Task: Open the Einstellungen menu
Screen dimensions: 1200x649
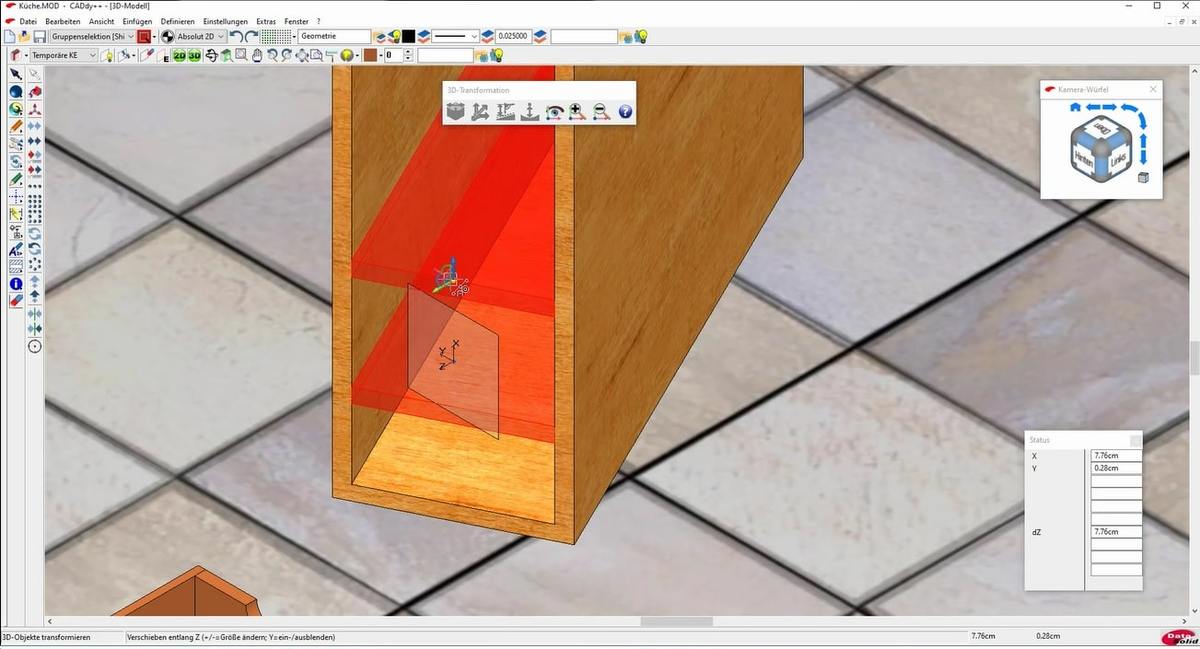Action: click(x=225, y=21)
